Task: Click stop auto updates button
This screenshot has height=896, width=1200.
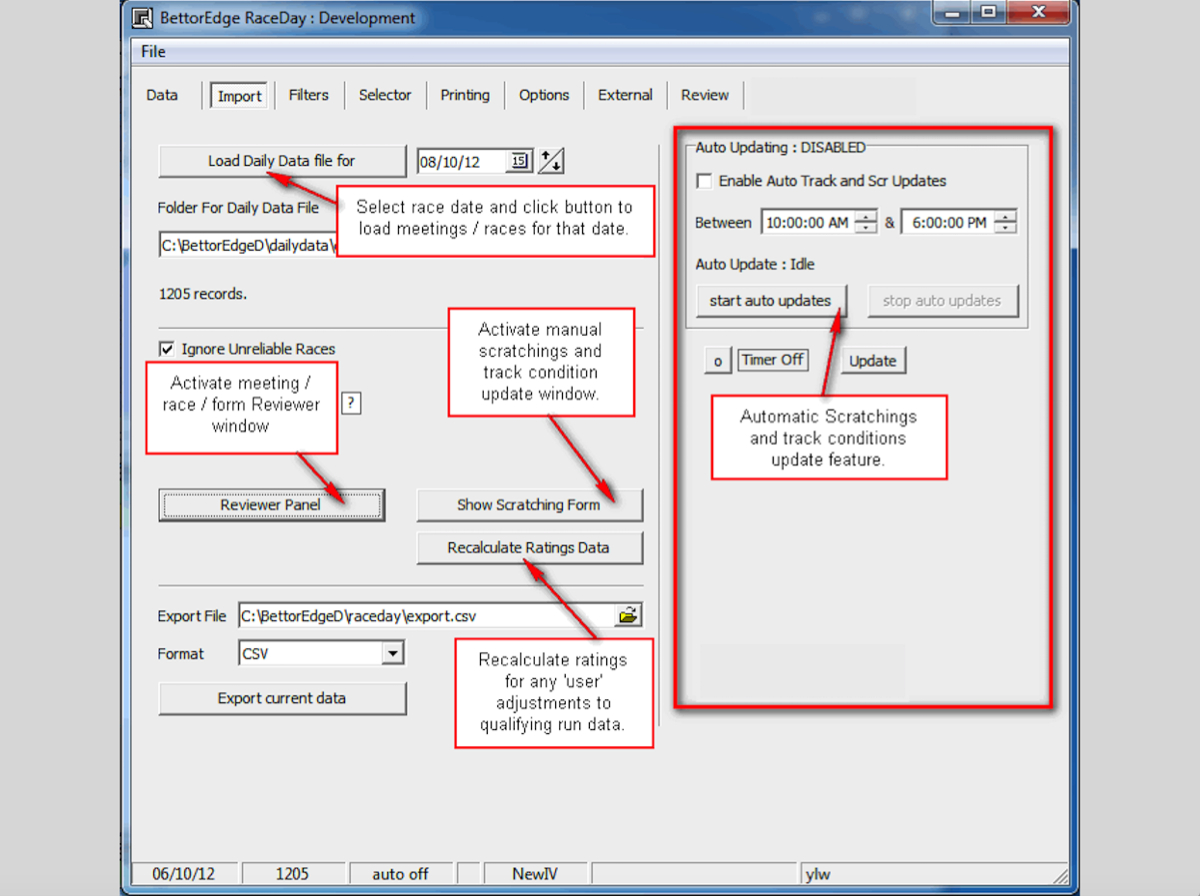Action: (x=942, y=301)
